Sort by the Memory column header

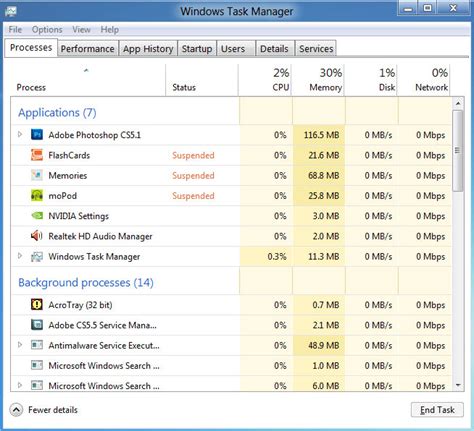pyautogui.click(x=318, y=80)
